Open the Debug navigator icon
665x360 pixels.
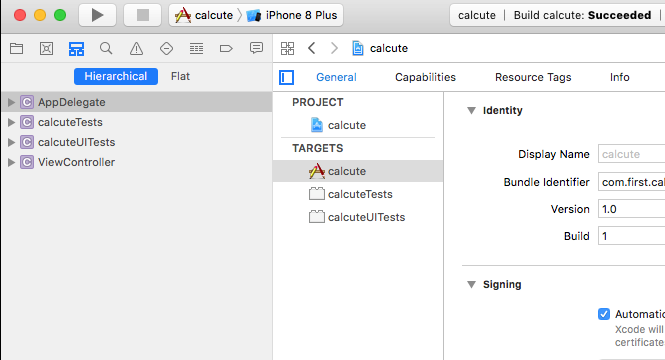tap(196, 48)
